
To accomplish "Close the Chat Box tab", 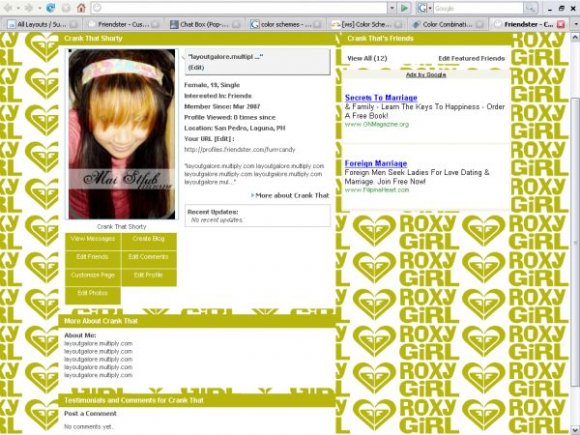I will [x=236, y=24].
